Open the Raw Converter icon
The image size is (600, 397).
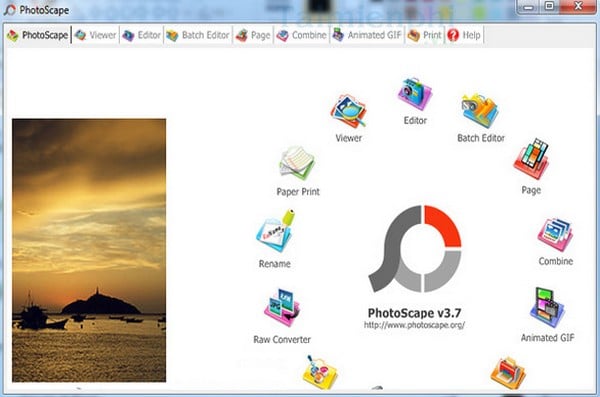pos(282,308)
